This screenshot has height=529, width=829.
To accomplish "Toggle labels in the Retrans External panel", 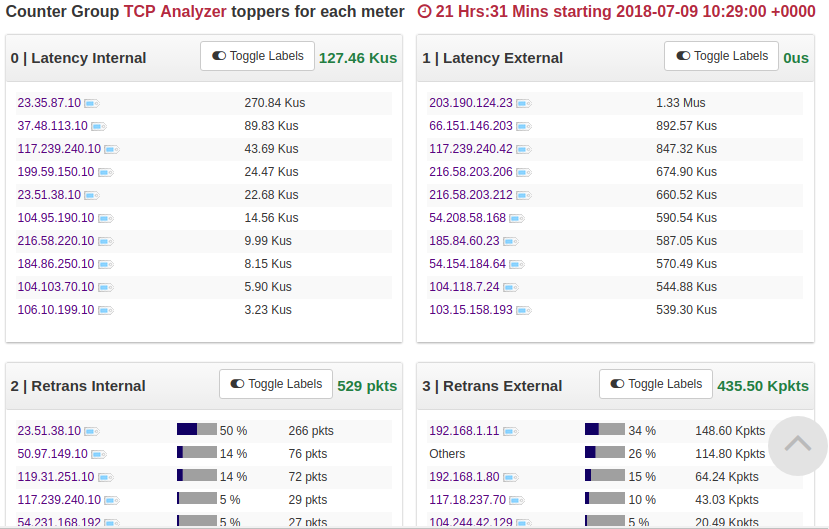I will tap(656, 384).
